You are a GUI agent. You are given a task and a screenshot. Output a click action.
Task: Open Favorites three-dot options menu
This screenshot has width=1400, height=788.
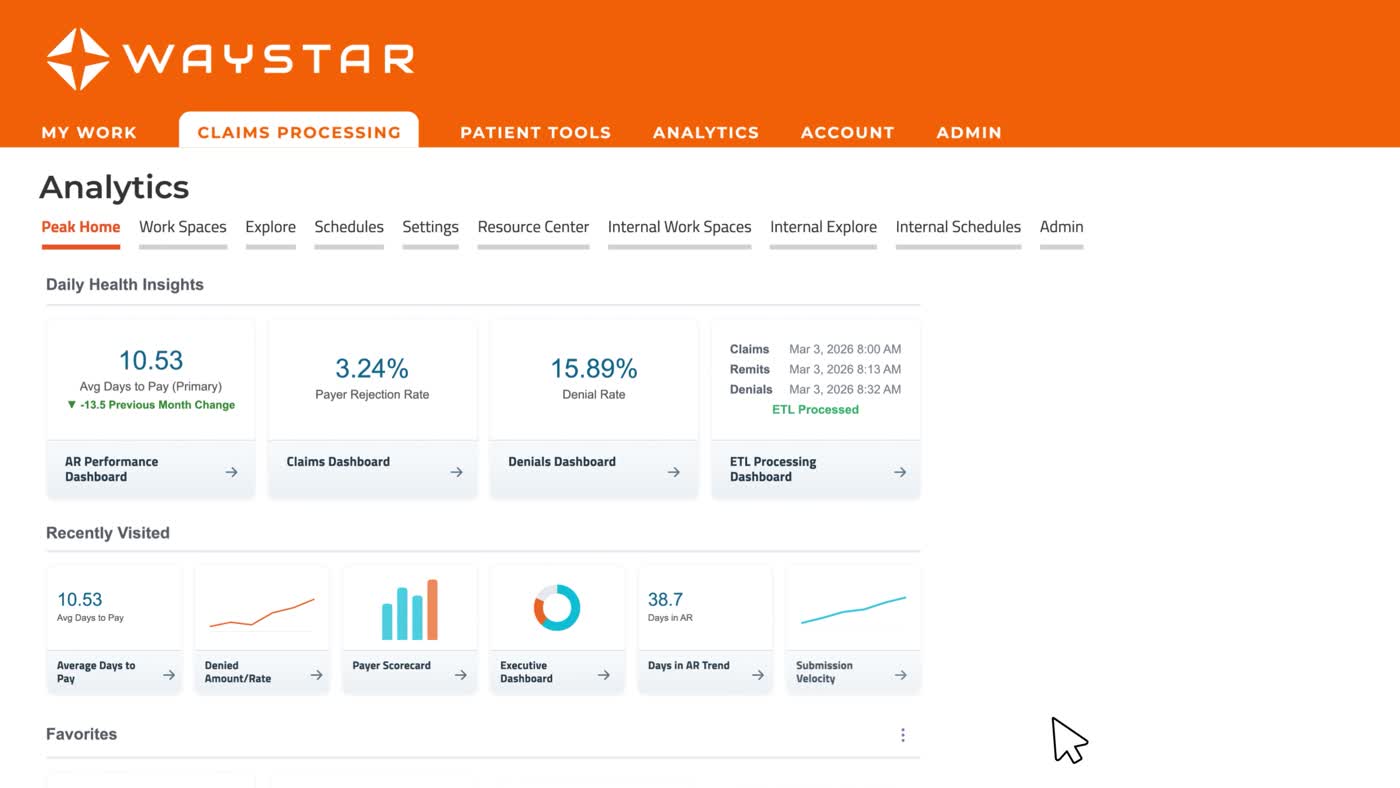903,735
